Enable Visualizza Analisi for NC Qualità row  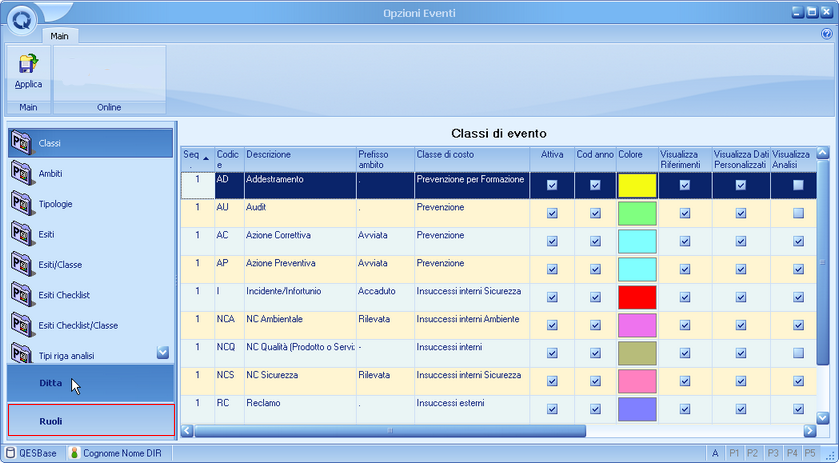point(798,353)
